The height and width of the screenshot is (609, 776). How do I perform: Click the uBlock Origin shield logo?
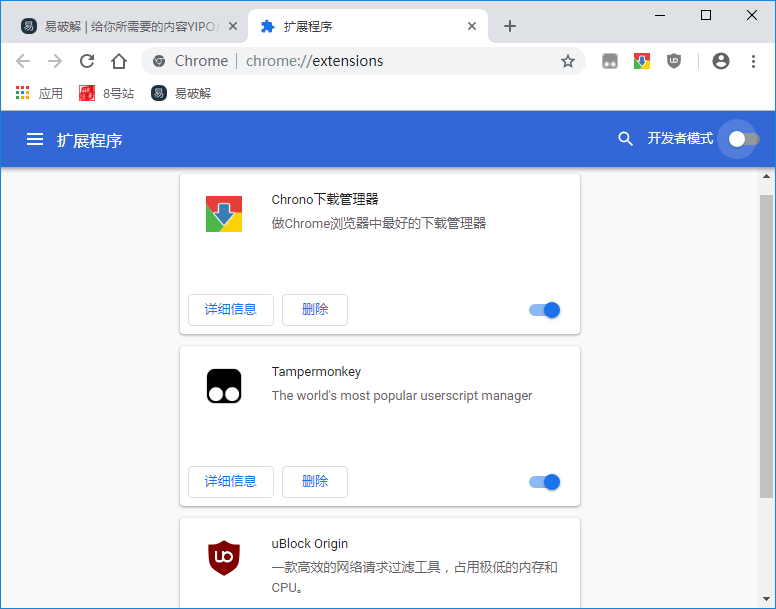tap(224, 558)
